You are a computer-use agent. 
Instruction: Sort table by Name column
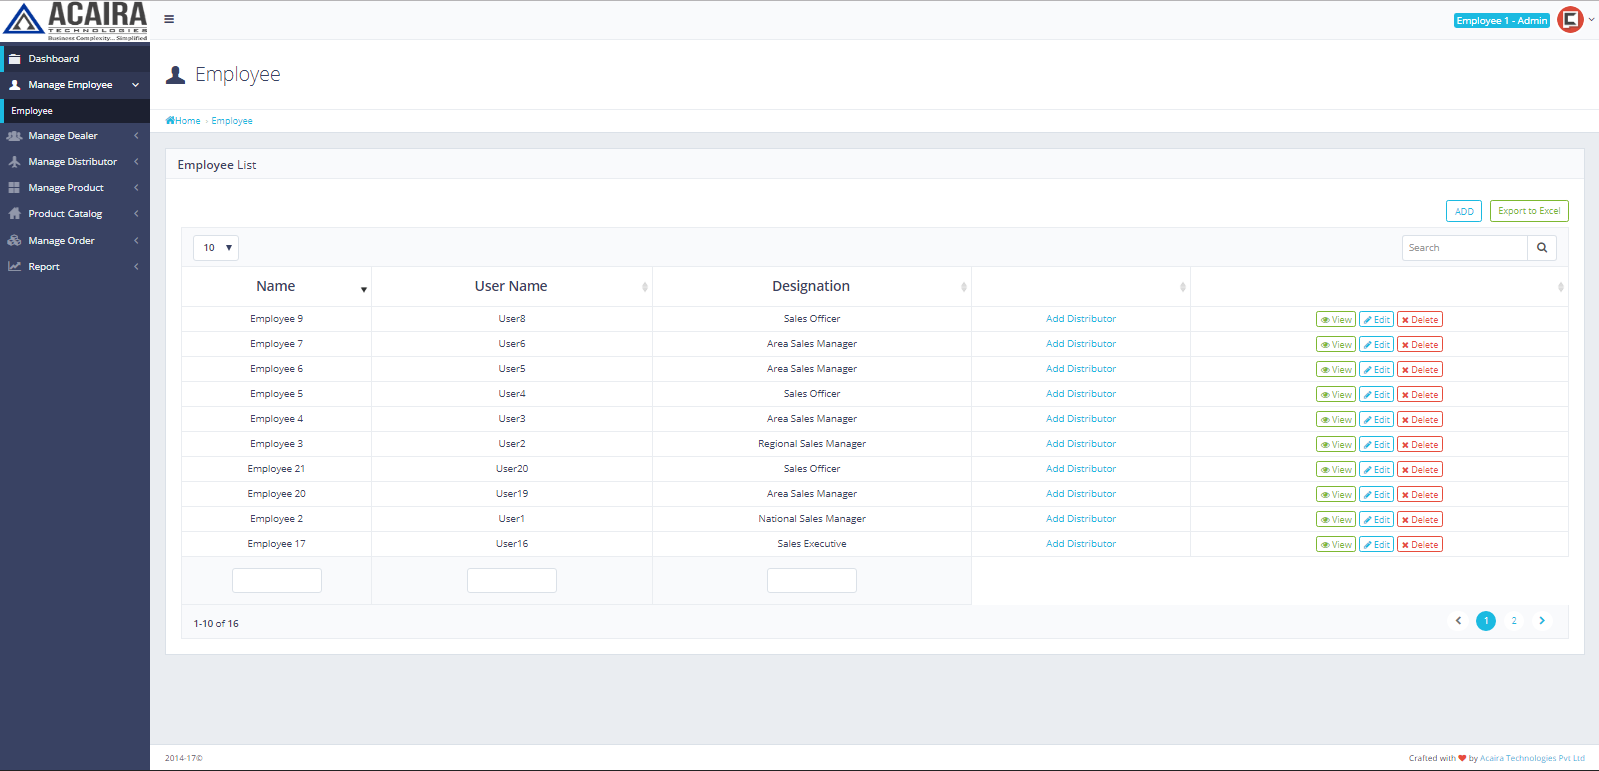pos(276,287)
